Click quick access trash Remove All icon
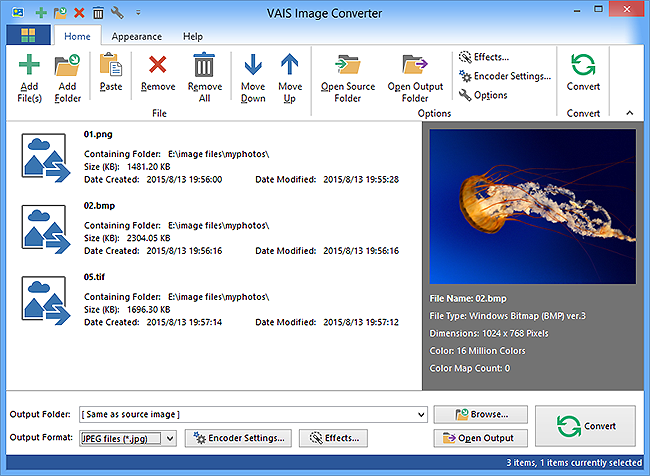The height and width of the screenshot is (476, 650). pos(98,13)
